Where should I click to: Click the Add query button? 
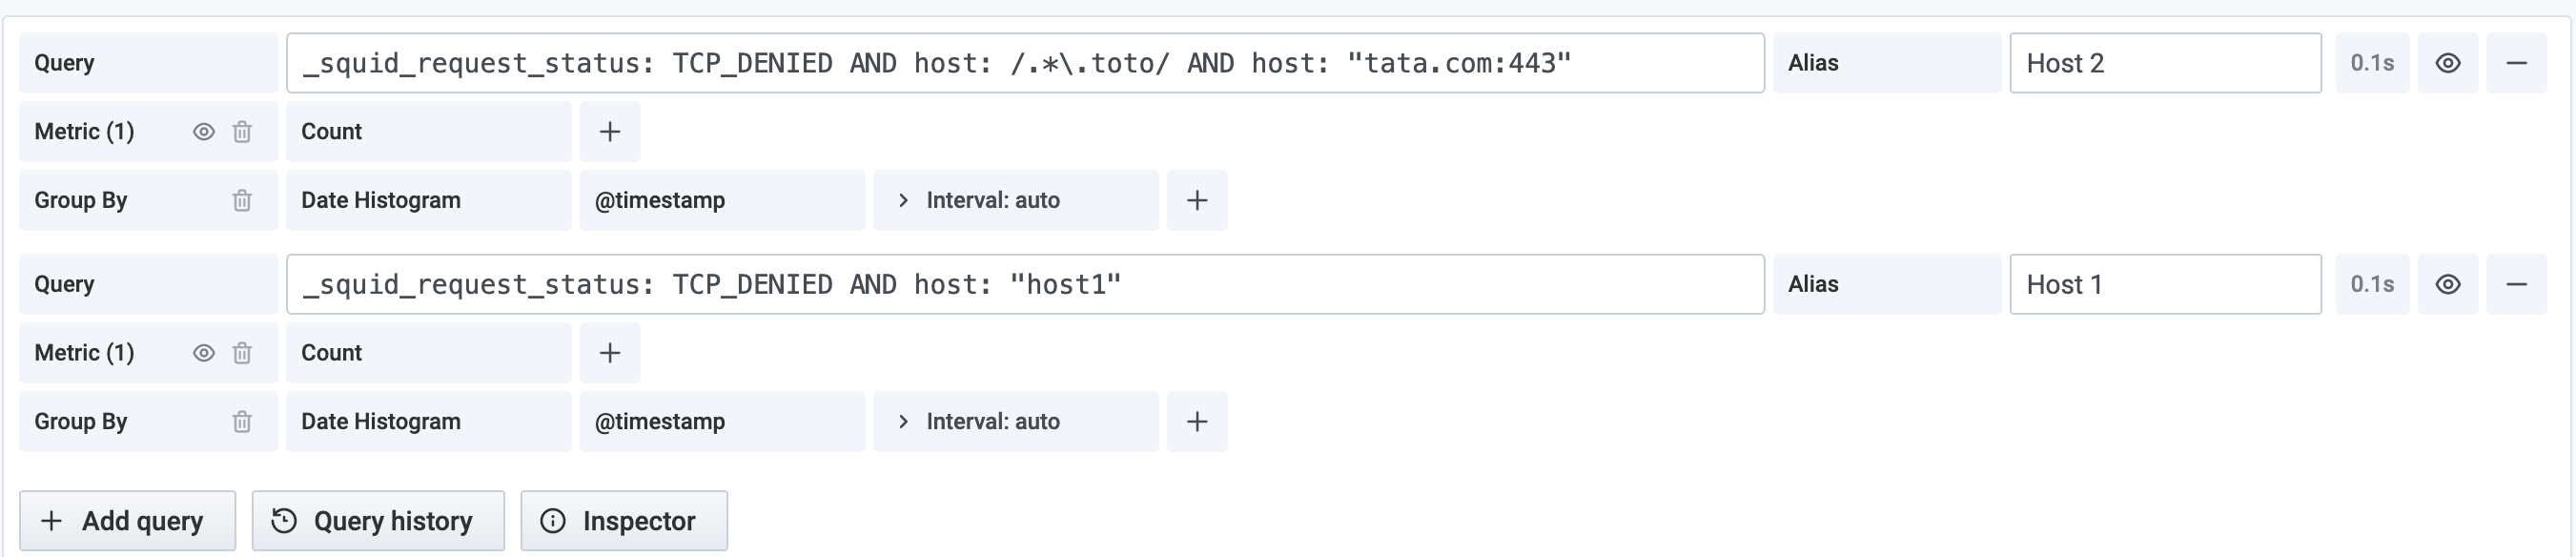(127, 520)
